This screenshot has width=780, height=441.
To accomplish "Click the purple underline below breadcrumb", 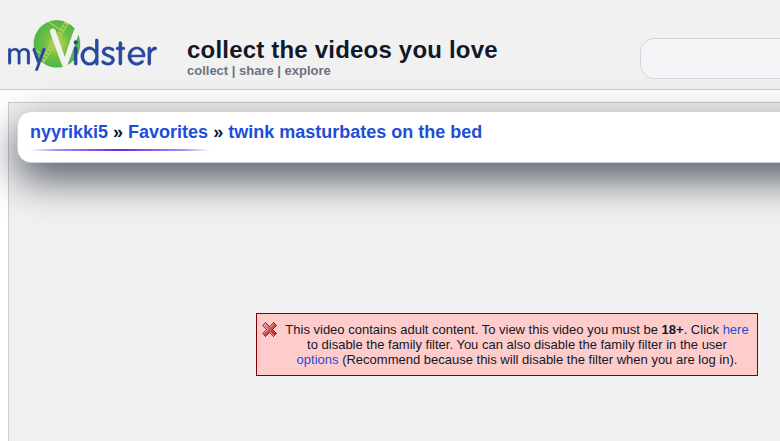I will [120, 150].
